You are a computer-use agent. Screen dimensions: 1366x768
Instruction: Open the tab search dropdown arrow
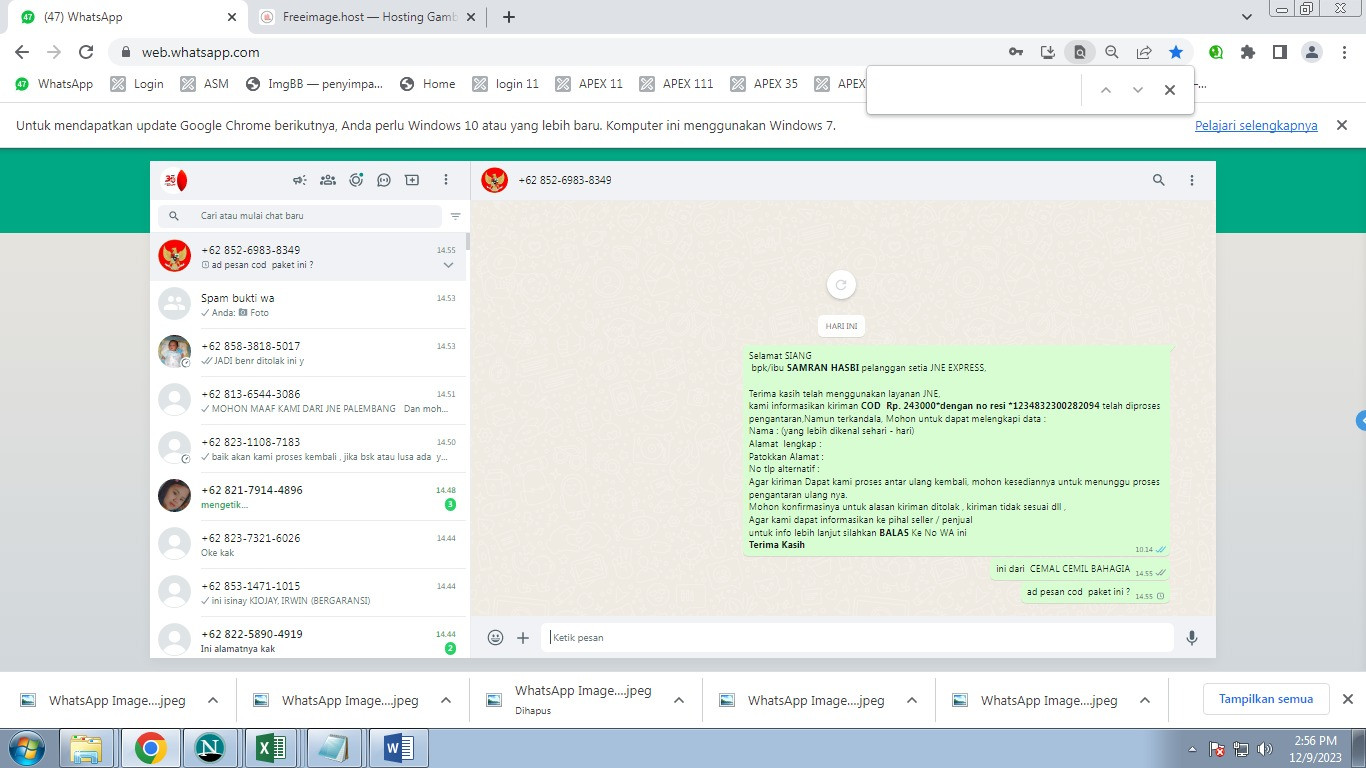tap(1247, 17)
